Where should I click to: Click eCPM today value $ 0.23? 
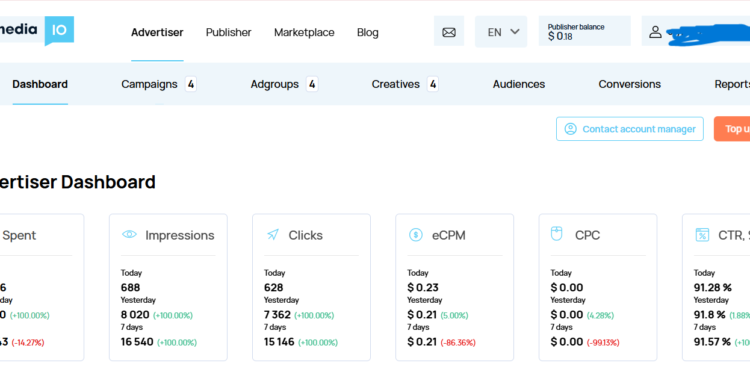point(423,287)
